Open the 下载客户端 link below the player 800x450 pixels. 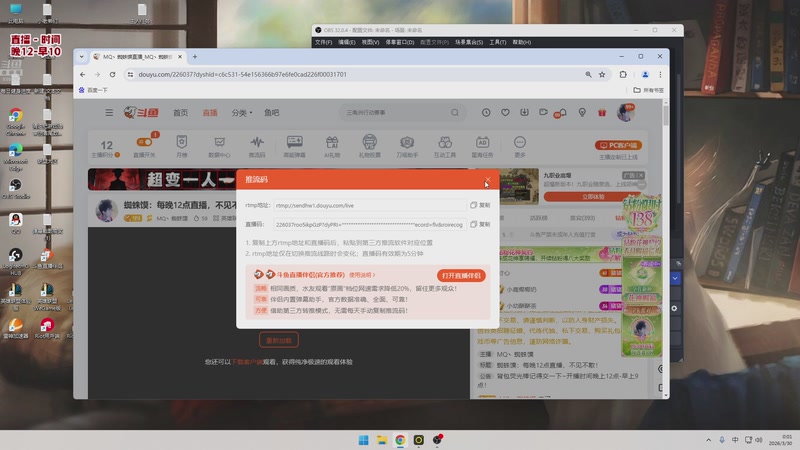click(x=247, y=362)
